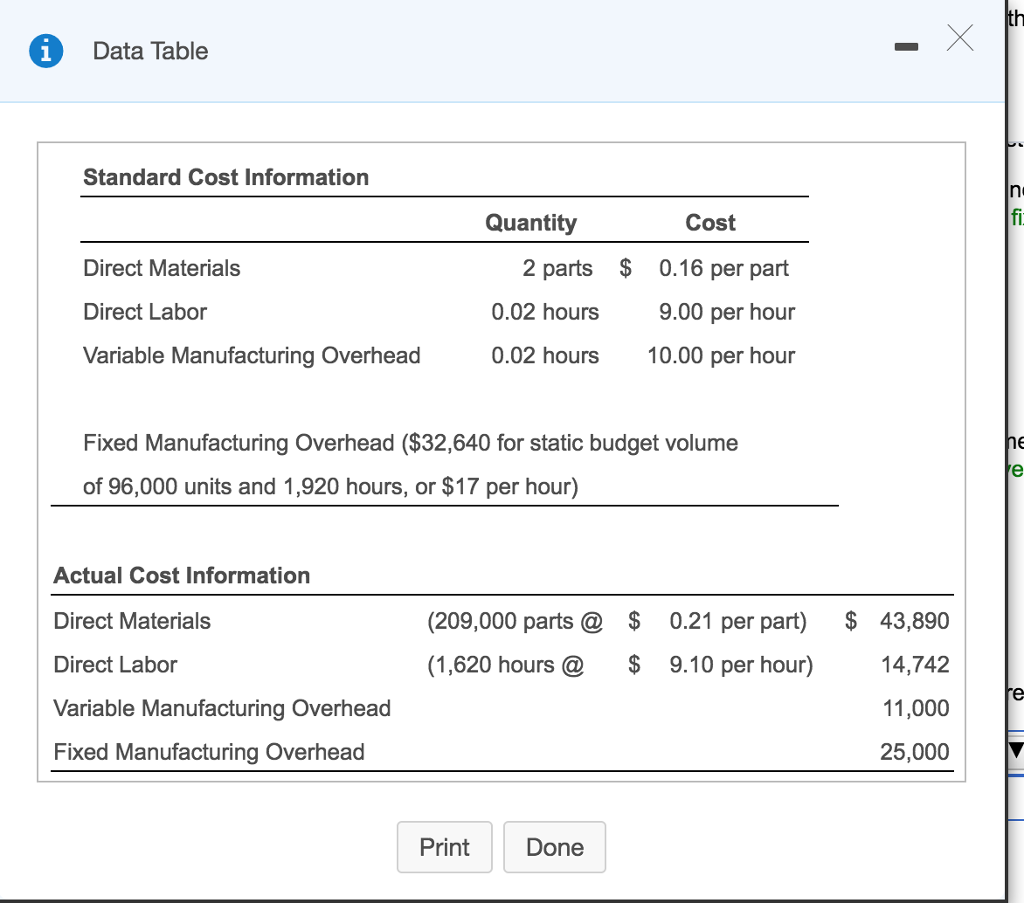Click the blue info icon
The image size is (1024, 903).
tap(47, 50)
